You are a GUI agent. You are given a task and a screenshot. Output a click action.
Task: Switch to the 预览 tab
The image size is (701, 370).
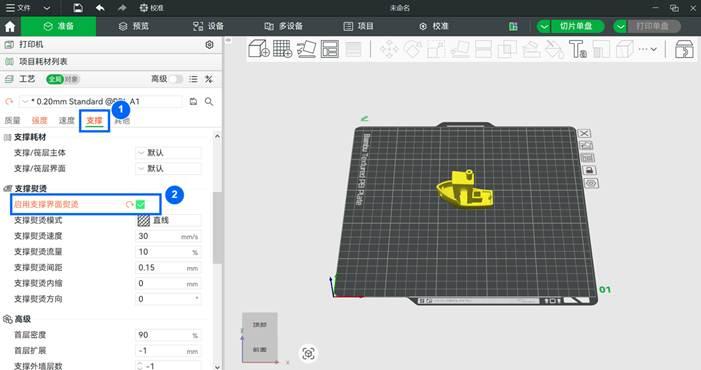tap(134, 26)
